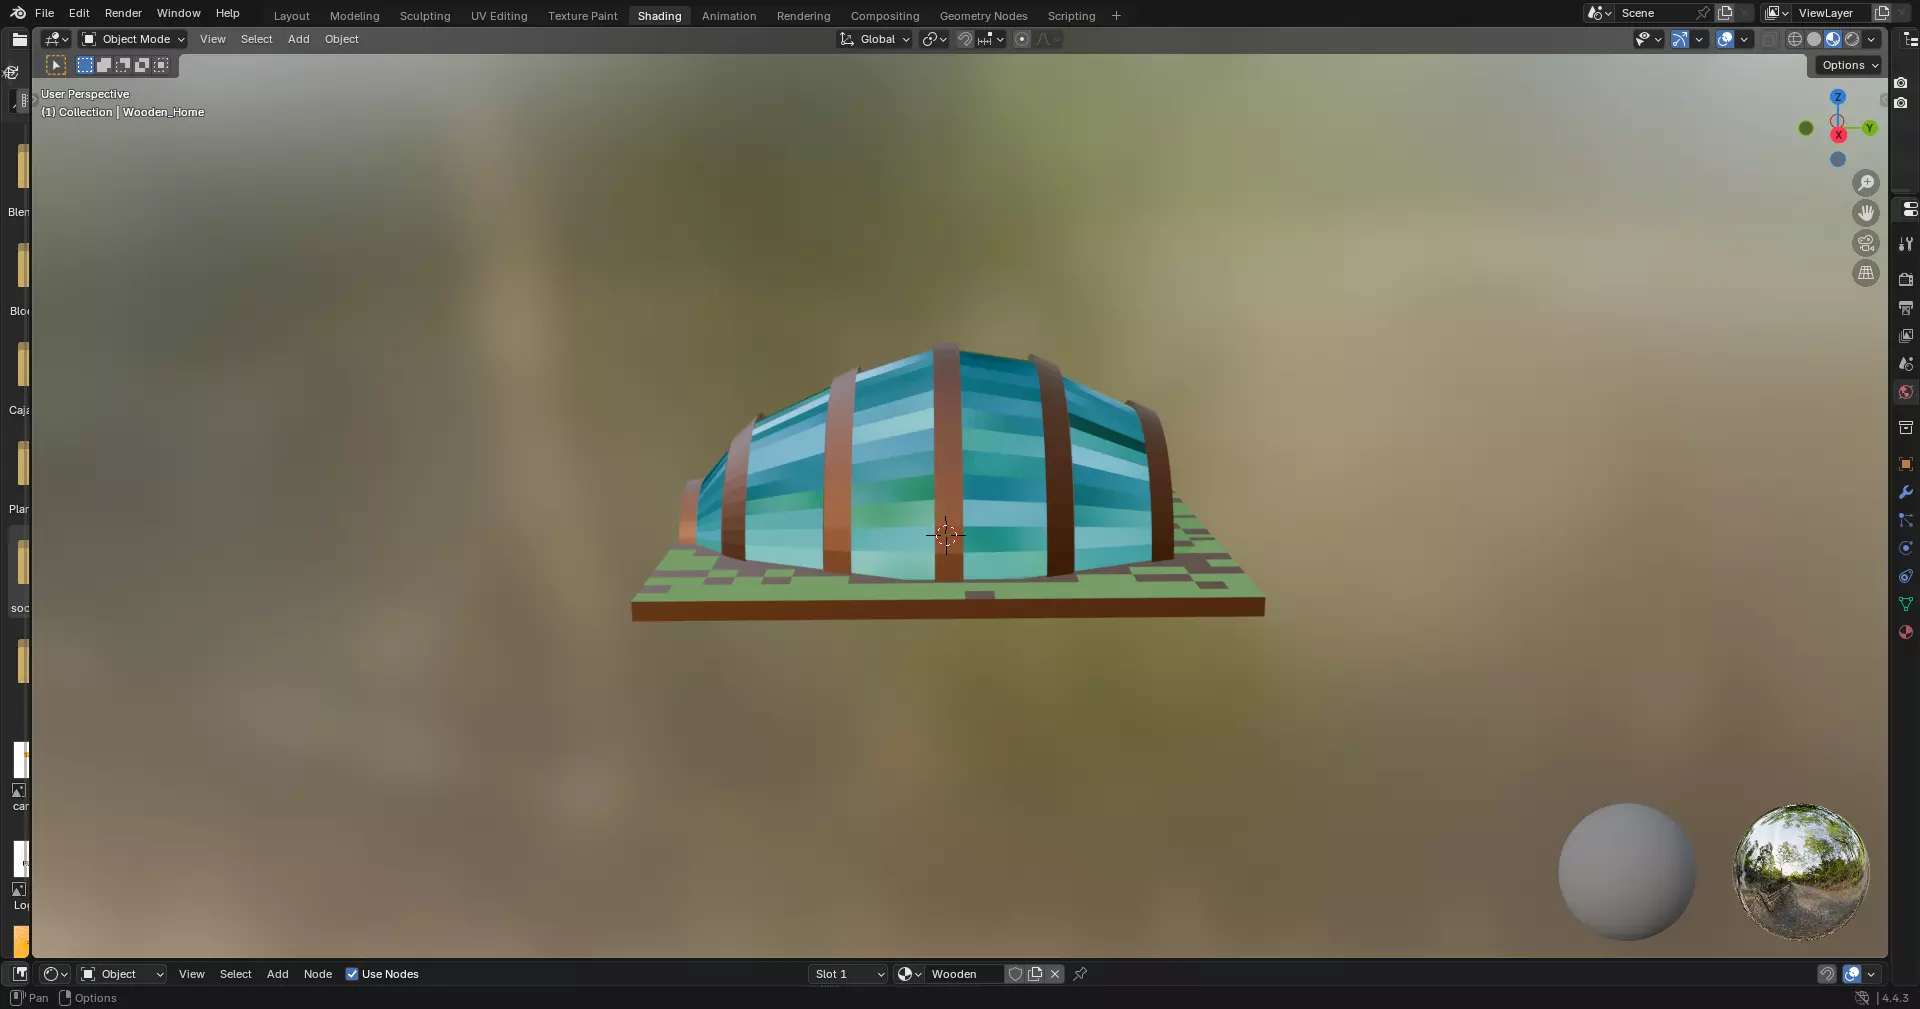This screenshot has height=1009, width=1920.
Task: Switch to the Layout workspace tab
Action: coord(292,16)
